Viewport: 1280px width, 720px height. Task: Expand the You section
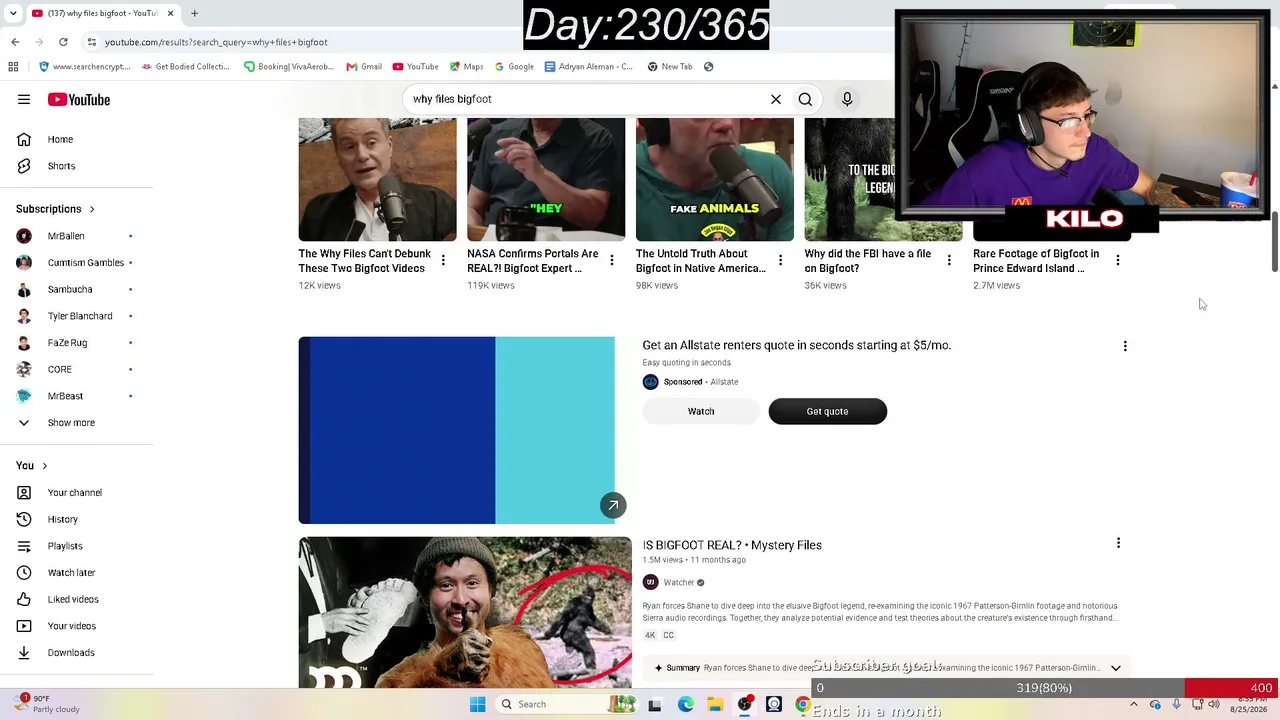coord(32,465)
